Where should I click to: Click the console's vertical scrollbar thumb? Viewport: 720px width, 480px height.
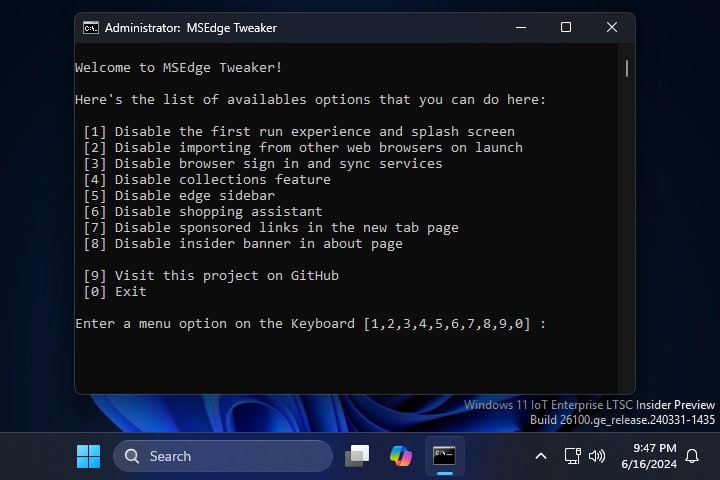(627, 68)
